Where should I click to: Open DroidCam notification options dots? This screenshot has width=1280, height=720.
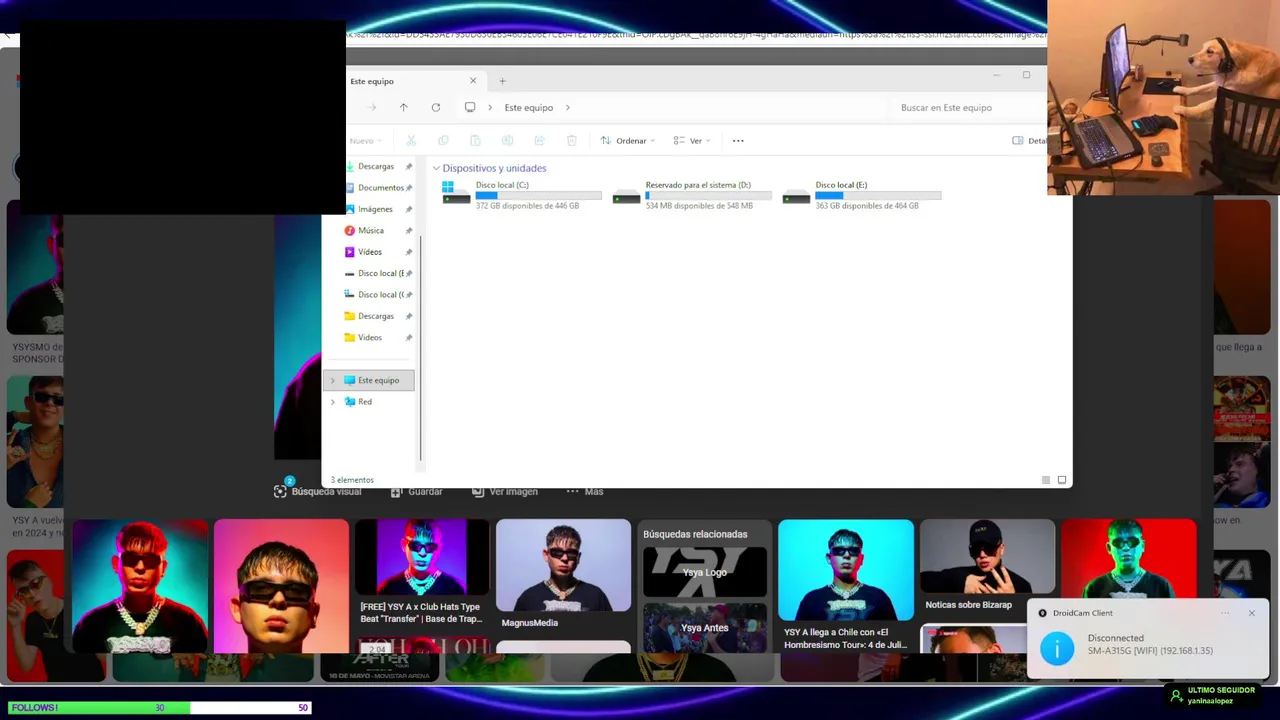click(x=1225, y=613)
